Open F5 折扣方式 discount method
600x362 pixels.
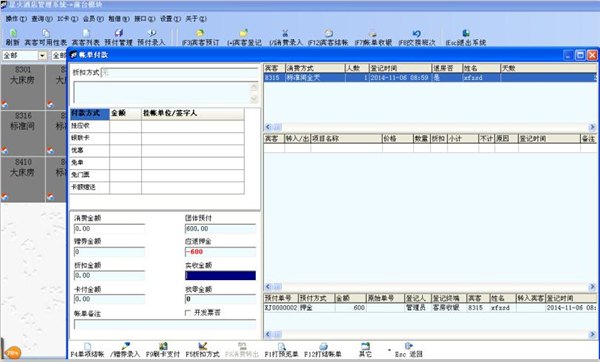point(202,350)
